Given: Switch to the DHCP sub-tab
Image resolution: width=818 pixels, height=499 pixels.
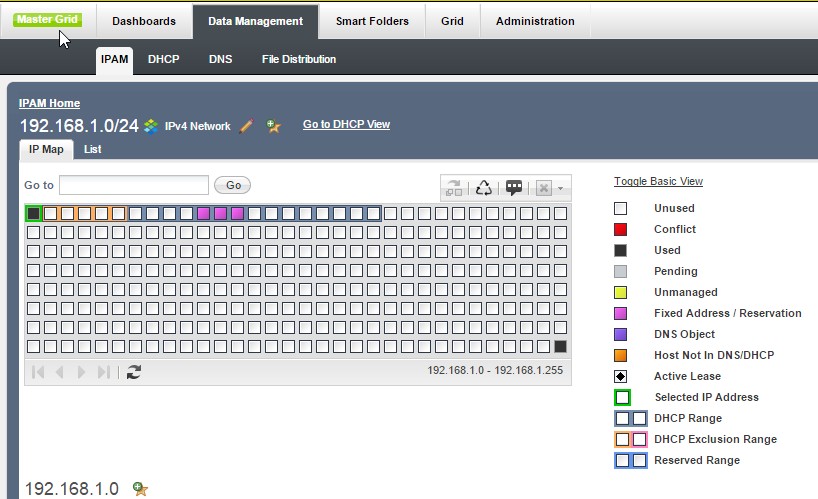Looking at the screenshot, I should 163,59.
